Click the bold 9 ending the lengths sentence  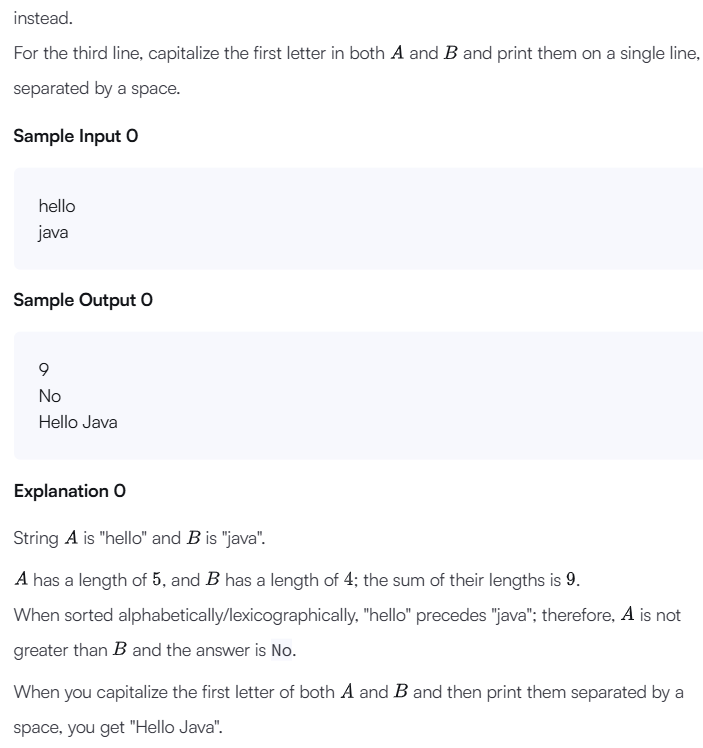571,580
